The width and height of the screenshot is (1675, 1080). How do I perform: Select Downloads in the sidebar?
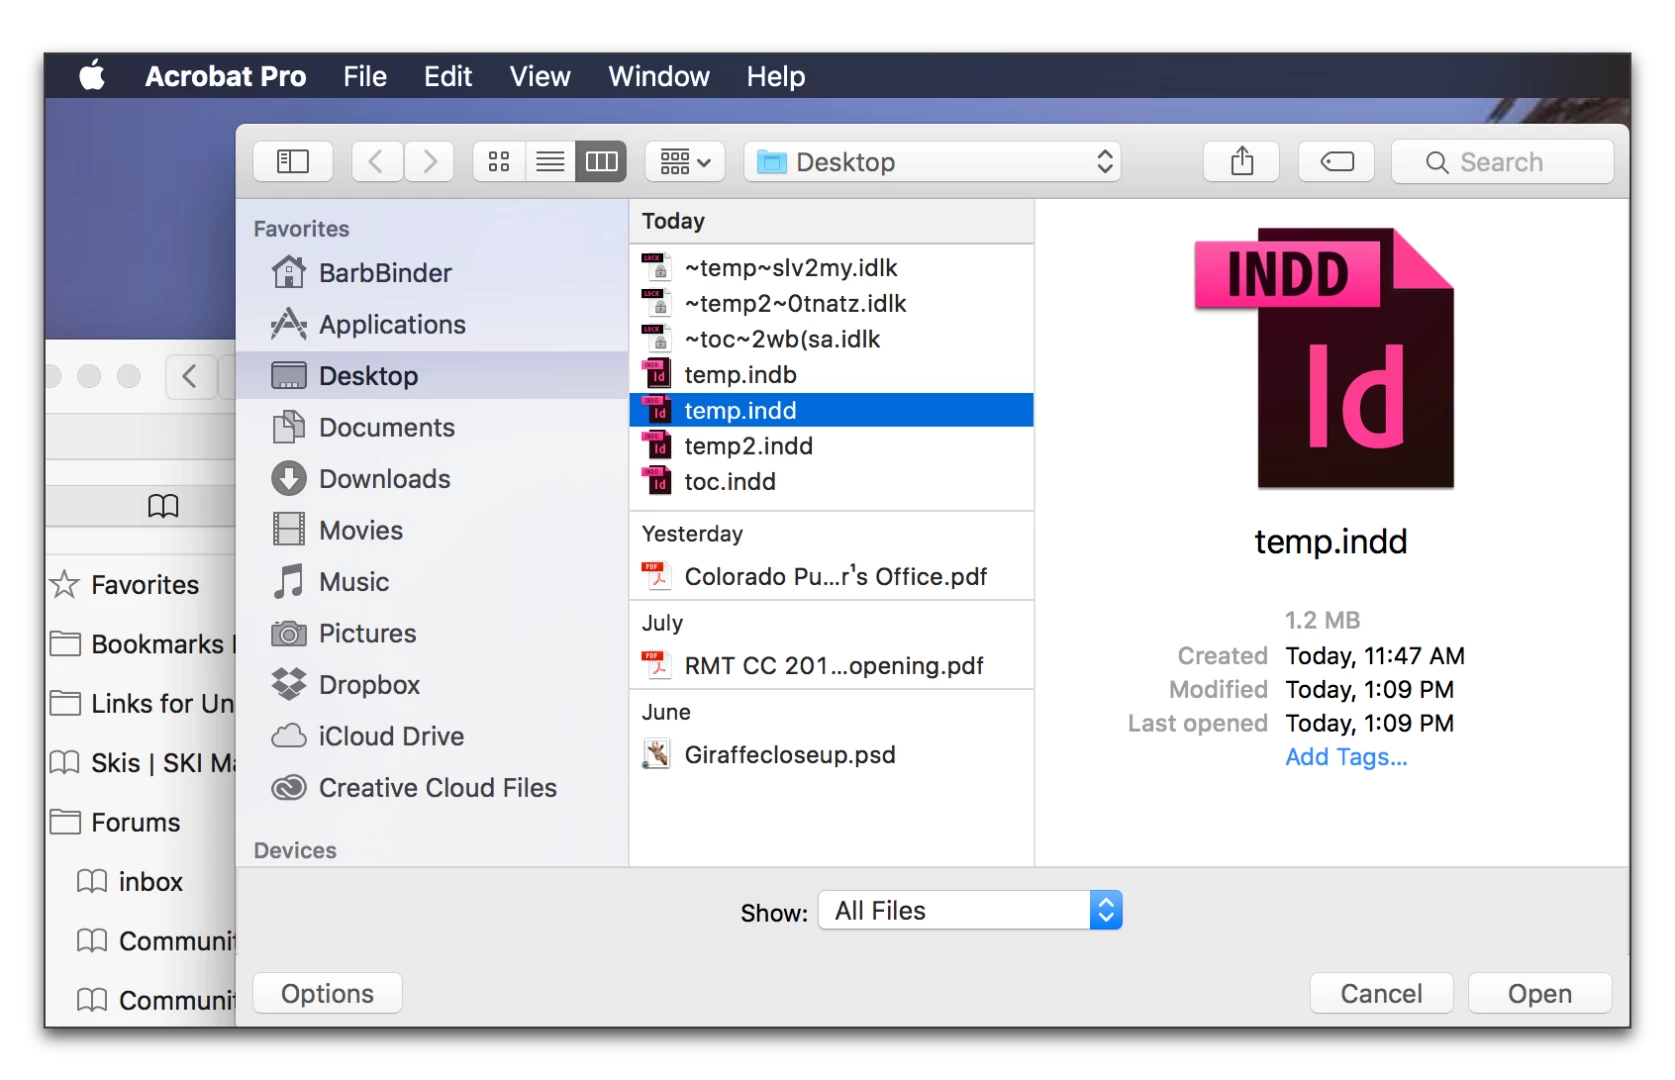click(x=432, y=479)
